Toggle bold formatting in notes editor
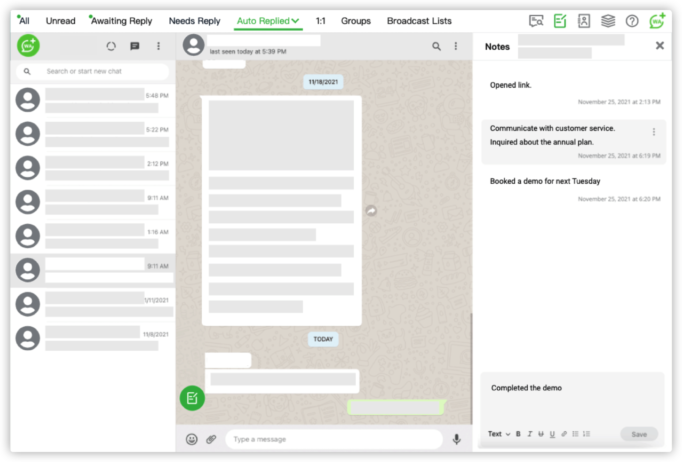Viewport: 682px width, 462px height. (x=518, y=434)
